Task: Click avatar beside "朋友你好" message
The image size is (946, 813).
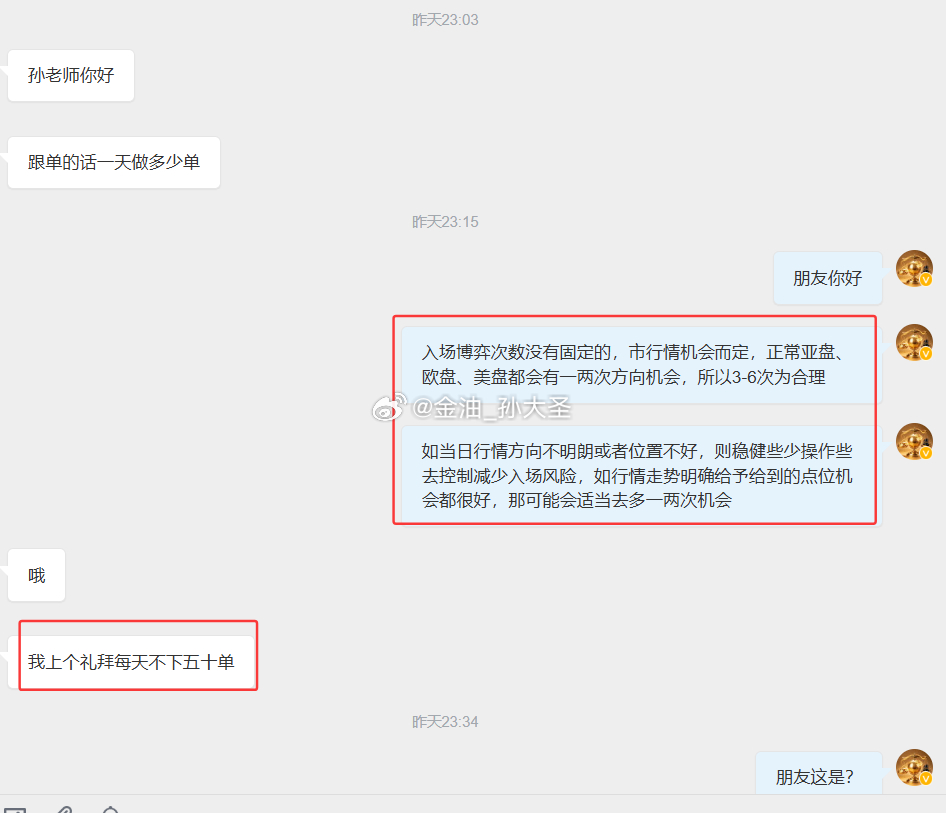Action: [914, 268]
